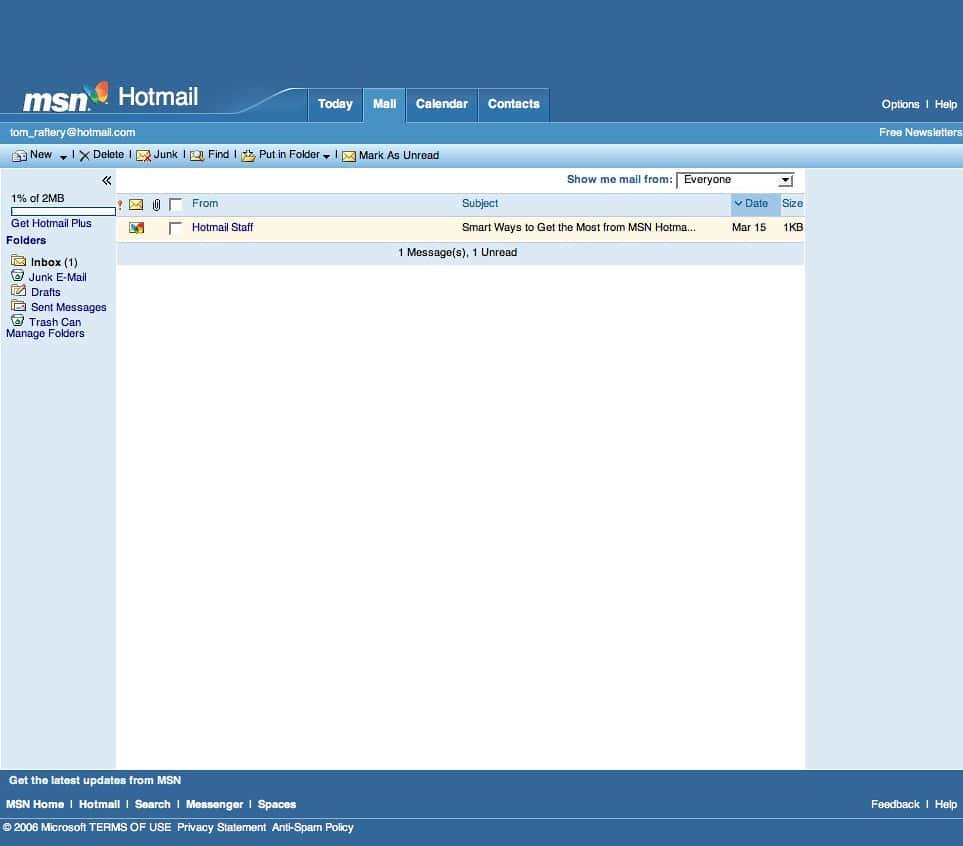Click the Delete X icon
The image size is (963, 846).
tap(85, 156)
